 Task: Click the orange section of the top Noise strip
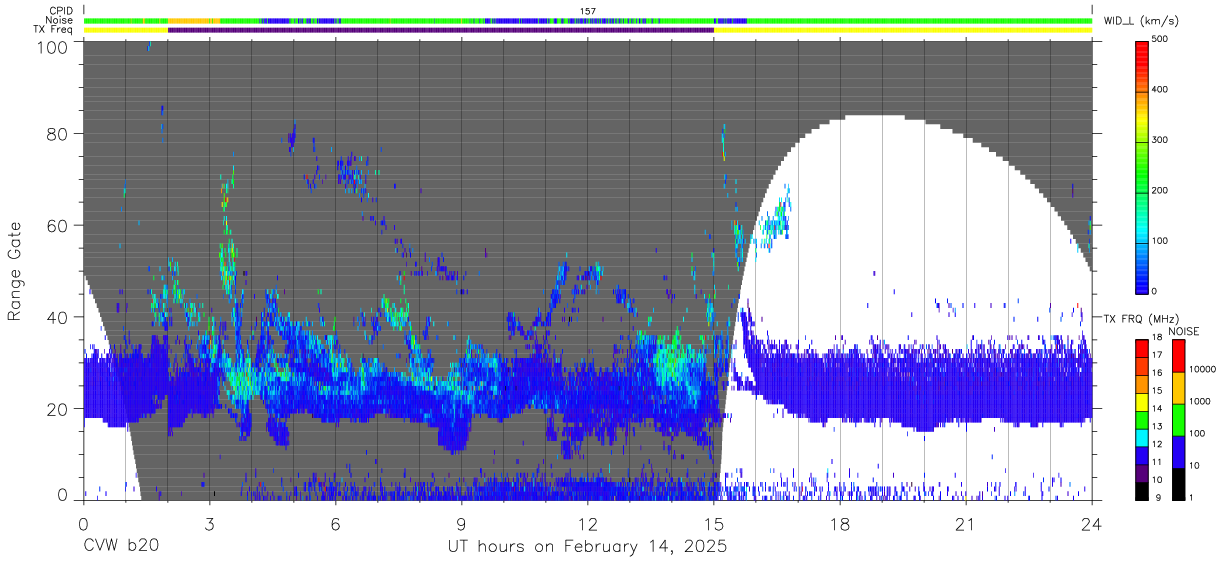pos(194,20)
